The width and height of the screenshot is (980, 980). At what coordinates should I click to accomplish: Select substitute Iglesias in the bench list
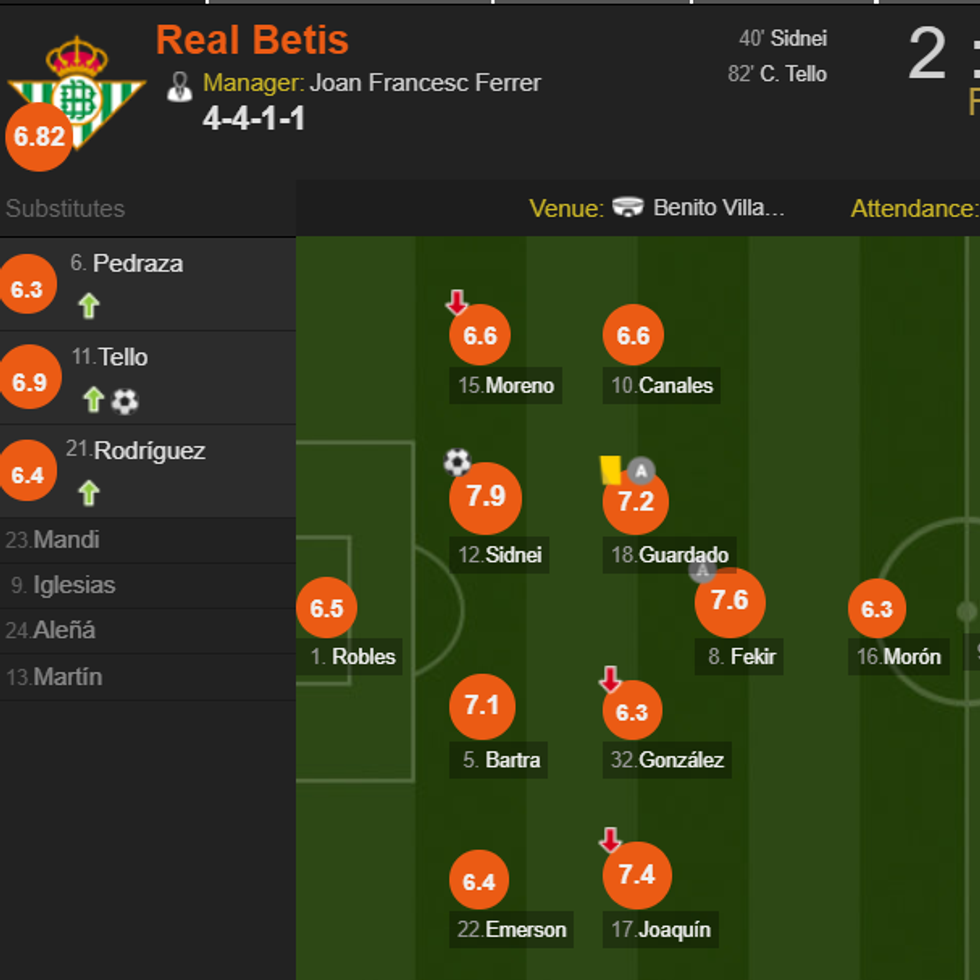[x=73, y=585]
